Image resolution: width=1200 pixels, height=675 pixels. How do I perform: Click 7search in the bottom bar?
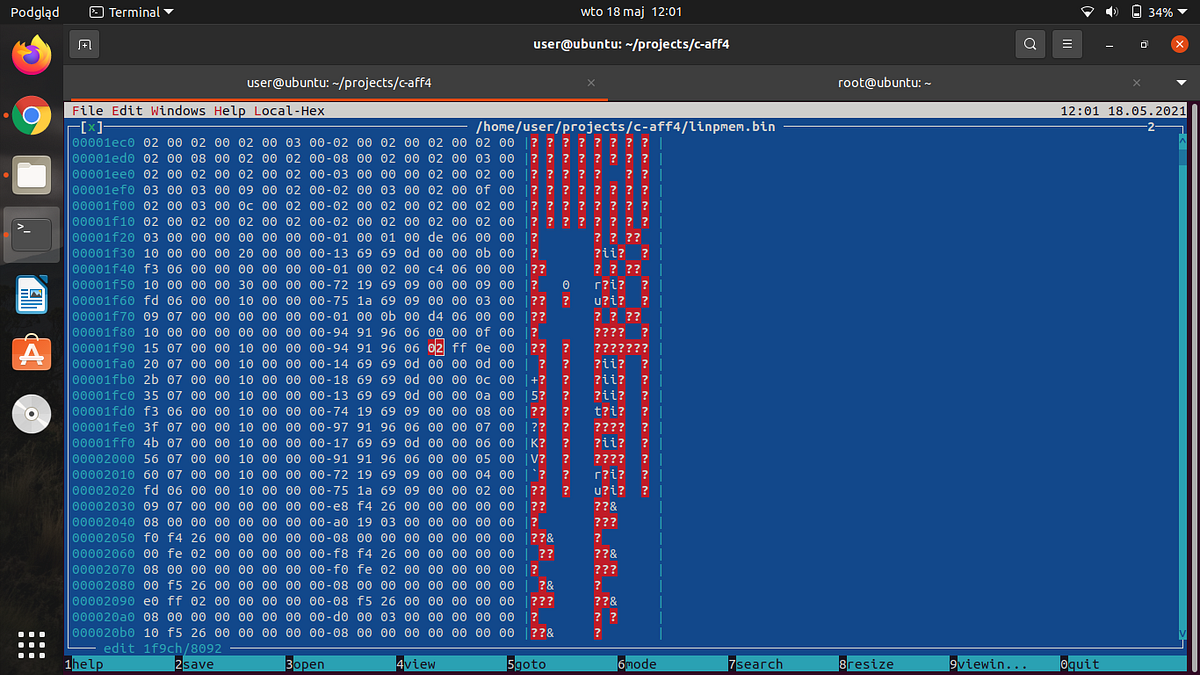click(756, 664)
